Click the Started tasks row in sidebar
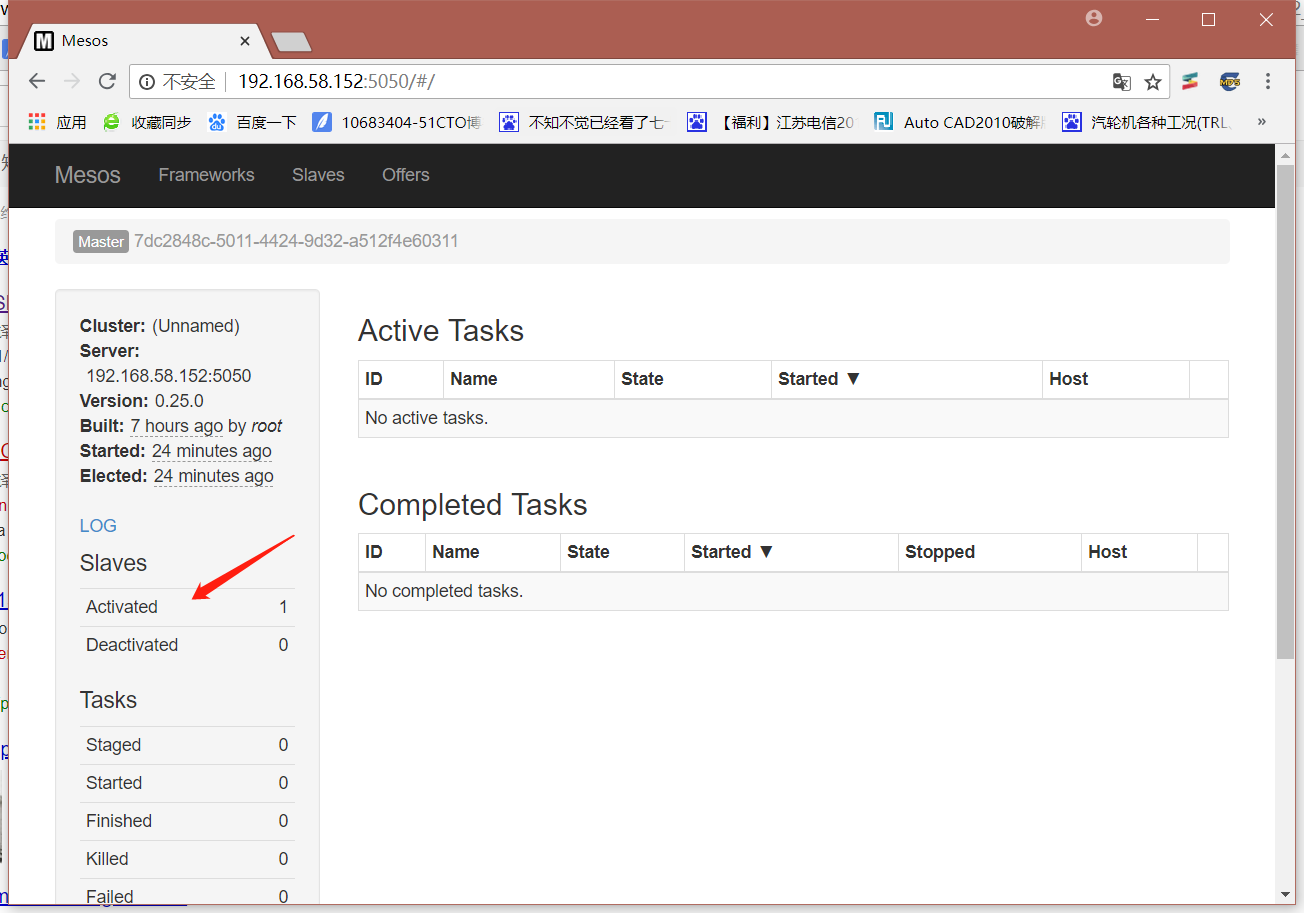 [x=187, y=783]
